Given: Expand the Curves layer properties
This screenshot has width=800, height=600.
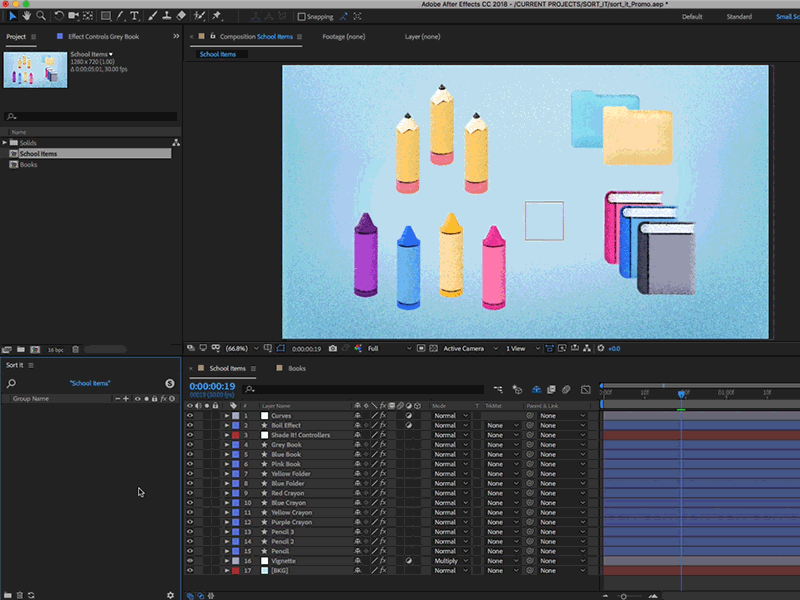Looking at the screenshot, I should click(x=226, y=415).
